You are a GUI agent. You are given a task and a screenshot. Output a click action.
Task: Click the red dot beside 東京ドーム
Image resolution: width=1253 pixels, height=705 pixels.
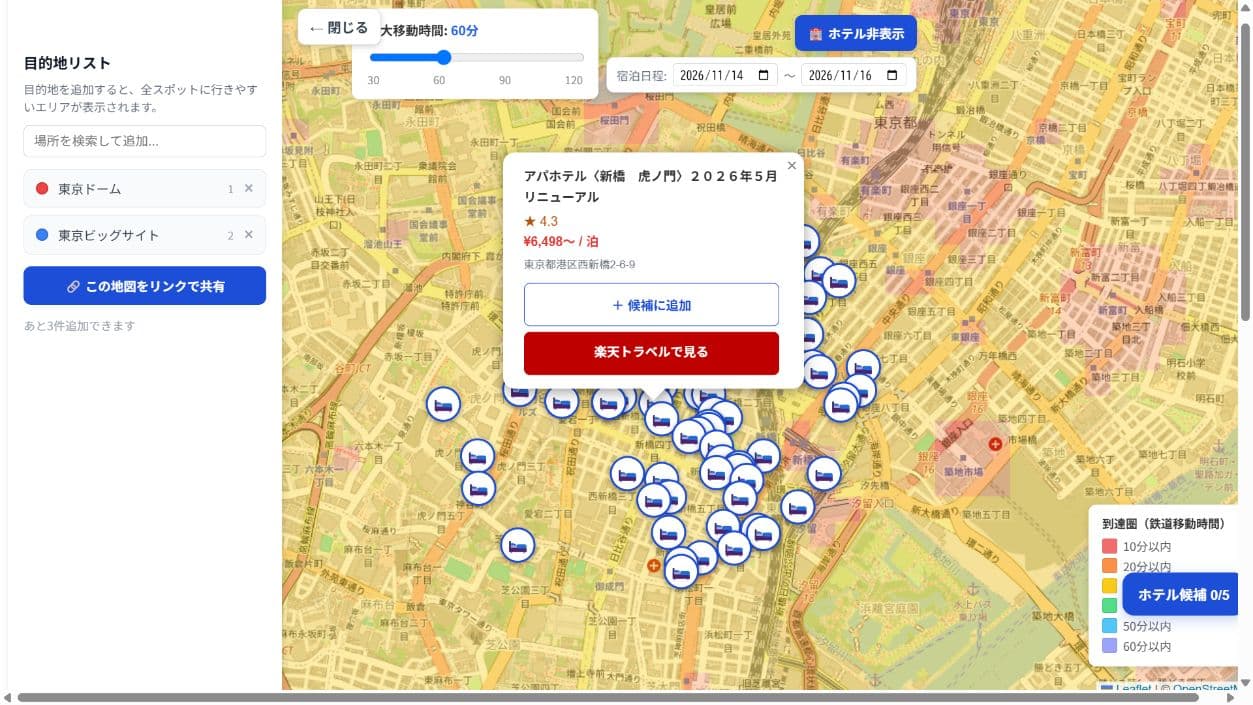pyautogui.click(x=42, y=189)
